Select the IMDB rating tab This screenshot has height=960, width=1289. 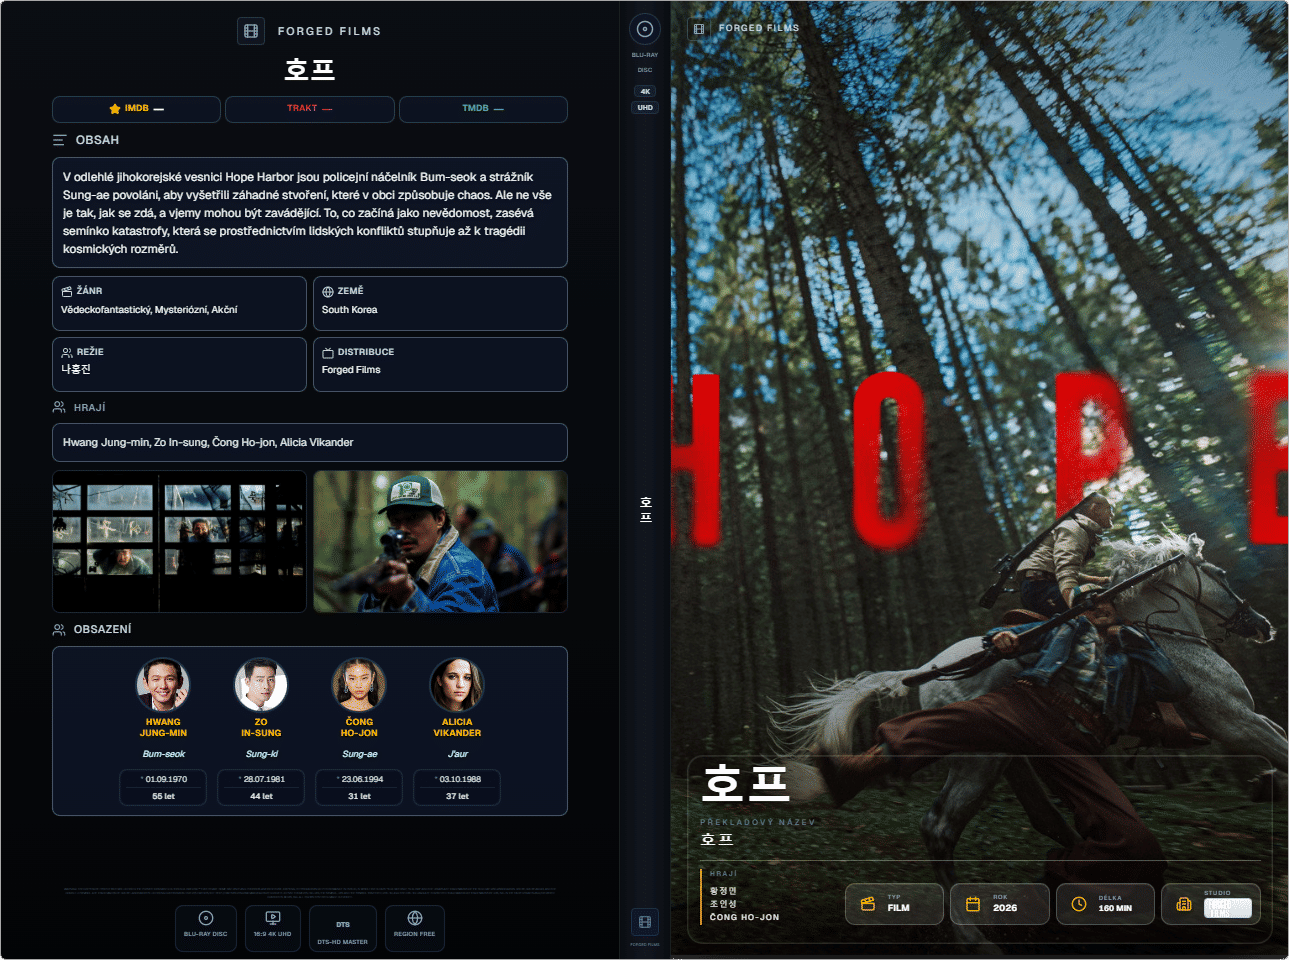(x=136, y=109)
